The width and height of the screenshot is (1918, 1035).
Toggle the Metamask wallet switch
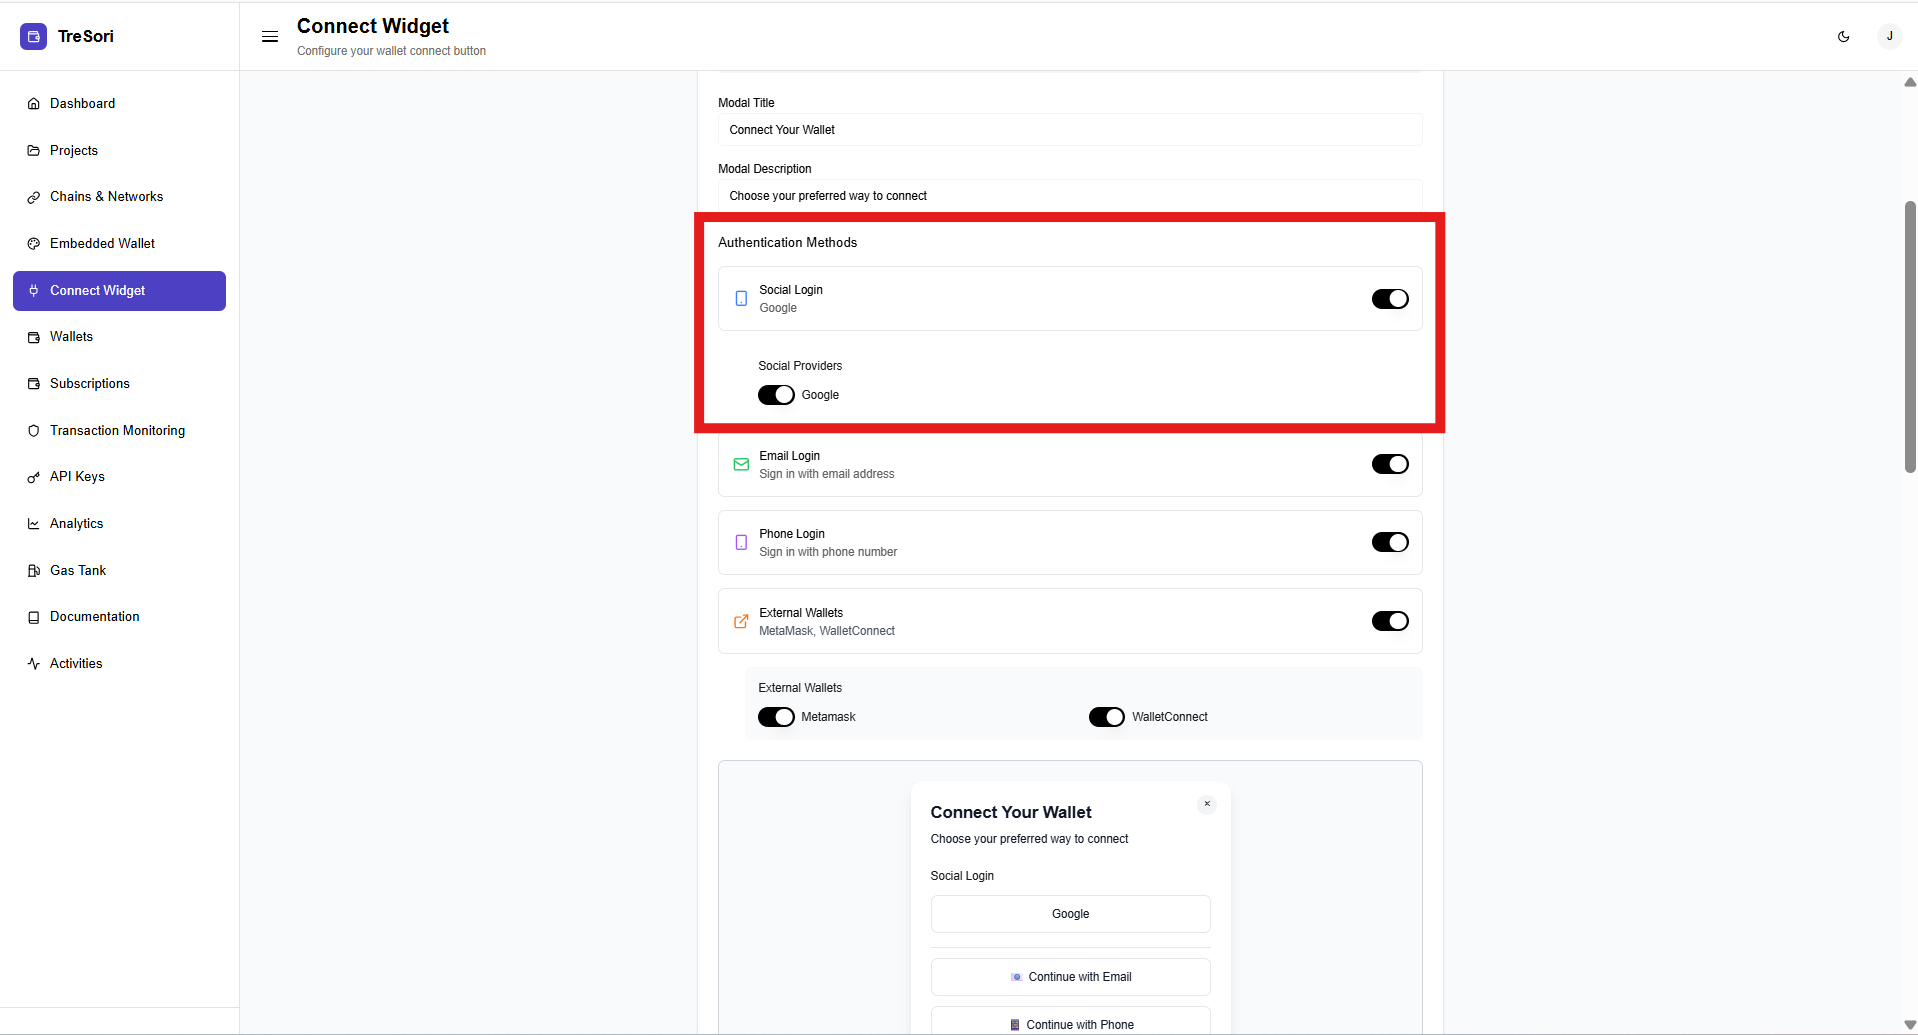[x=776, y=717]
